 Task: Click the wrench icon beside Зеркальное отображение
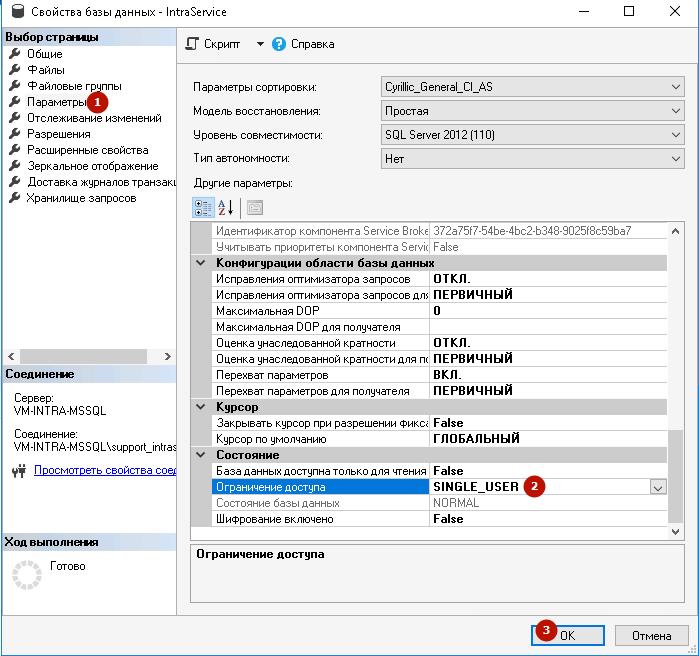click(15, 166)
